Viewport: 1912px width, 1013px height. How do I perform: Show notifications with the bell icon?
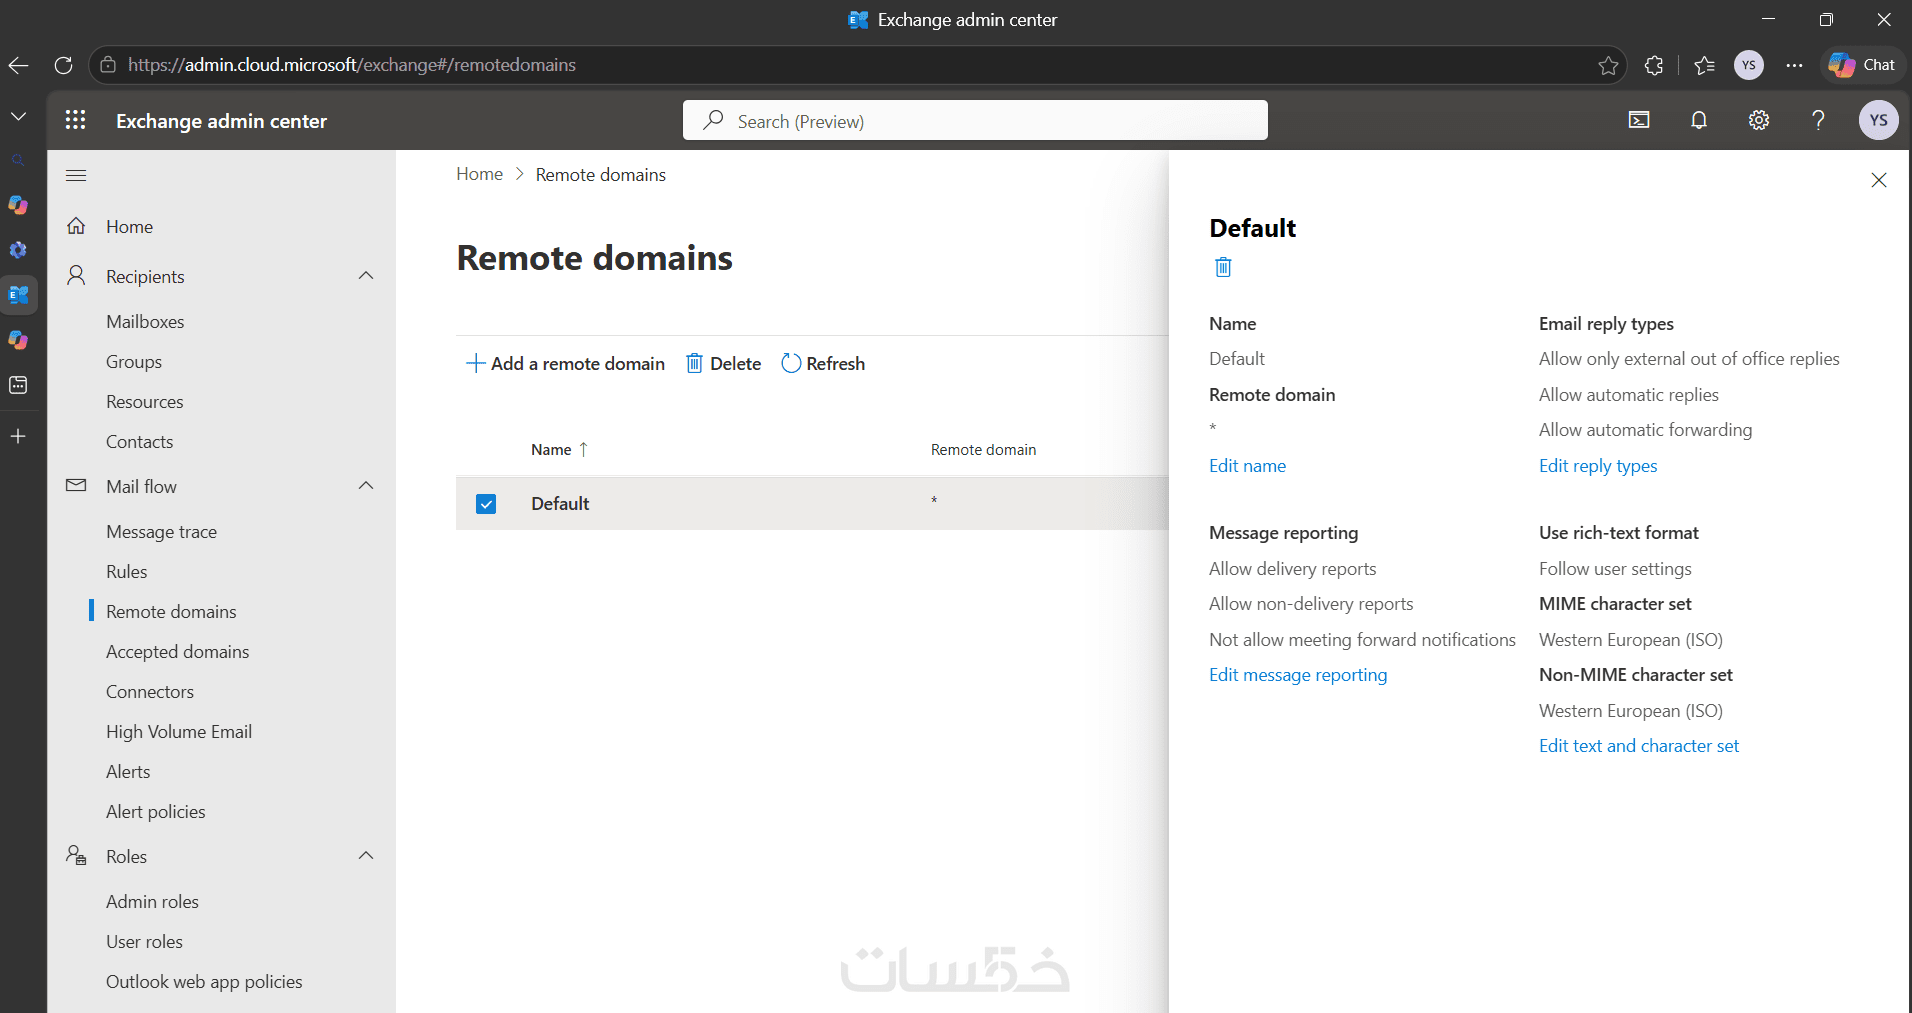coord(1699,121)
